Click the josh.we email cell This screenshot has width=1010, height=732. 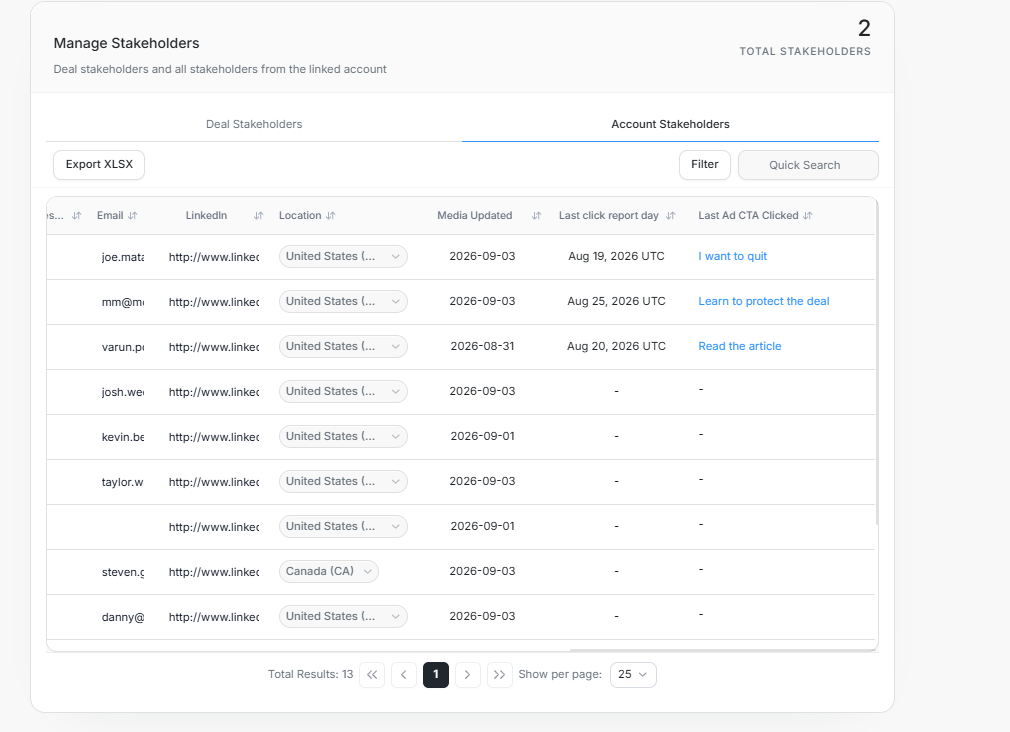pyautogui.click(x=123, y=392)
